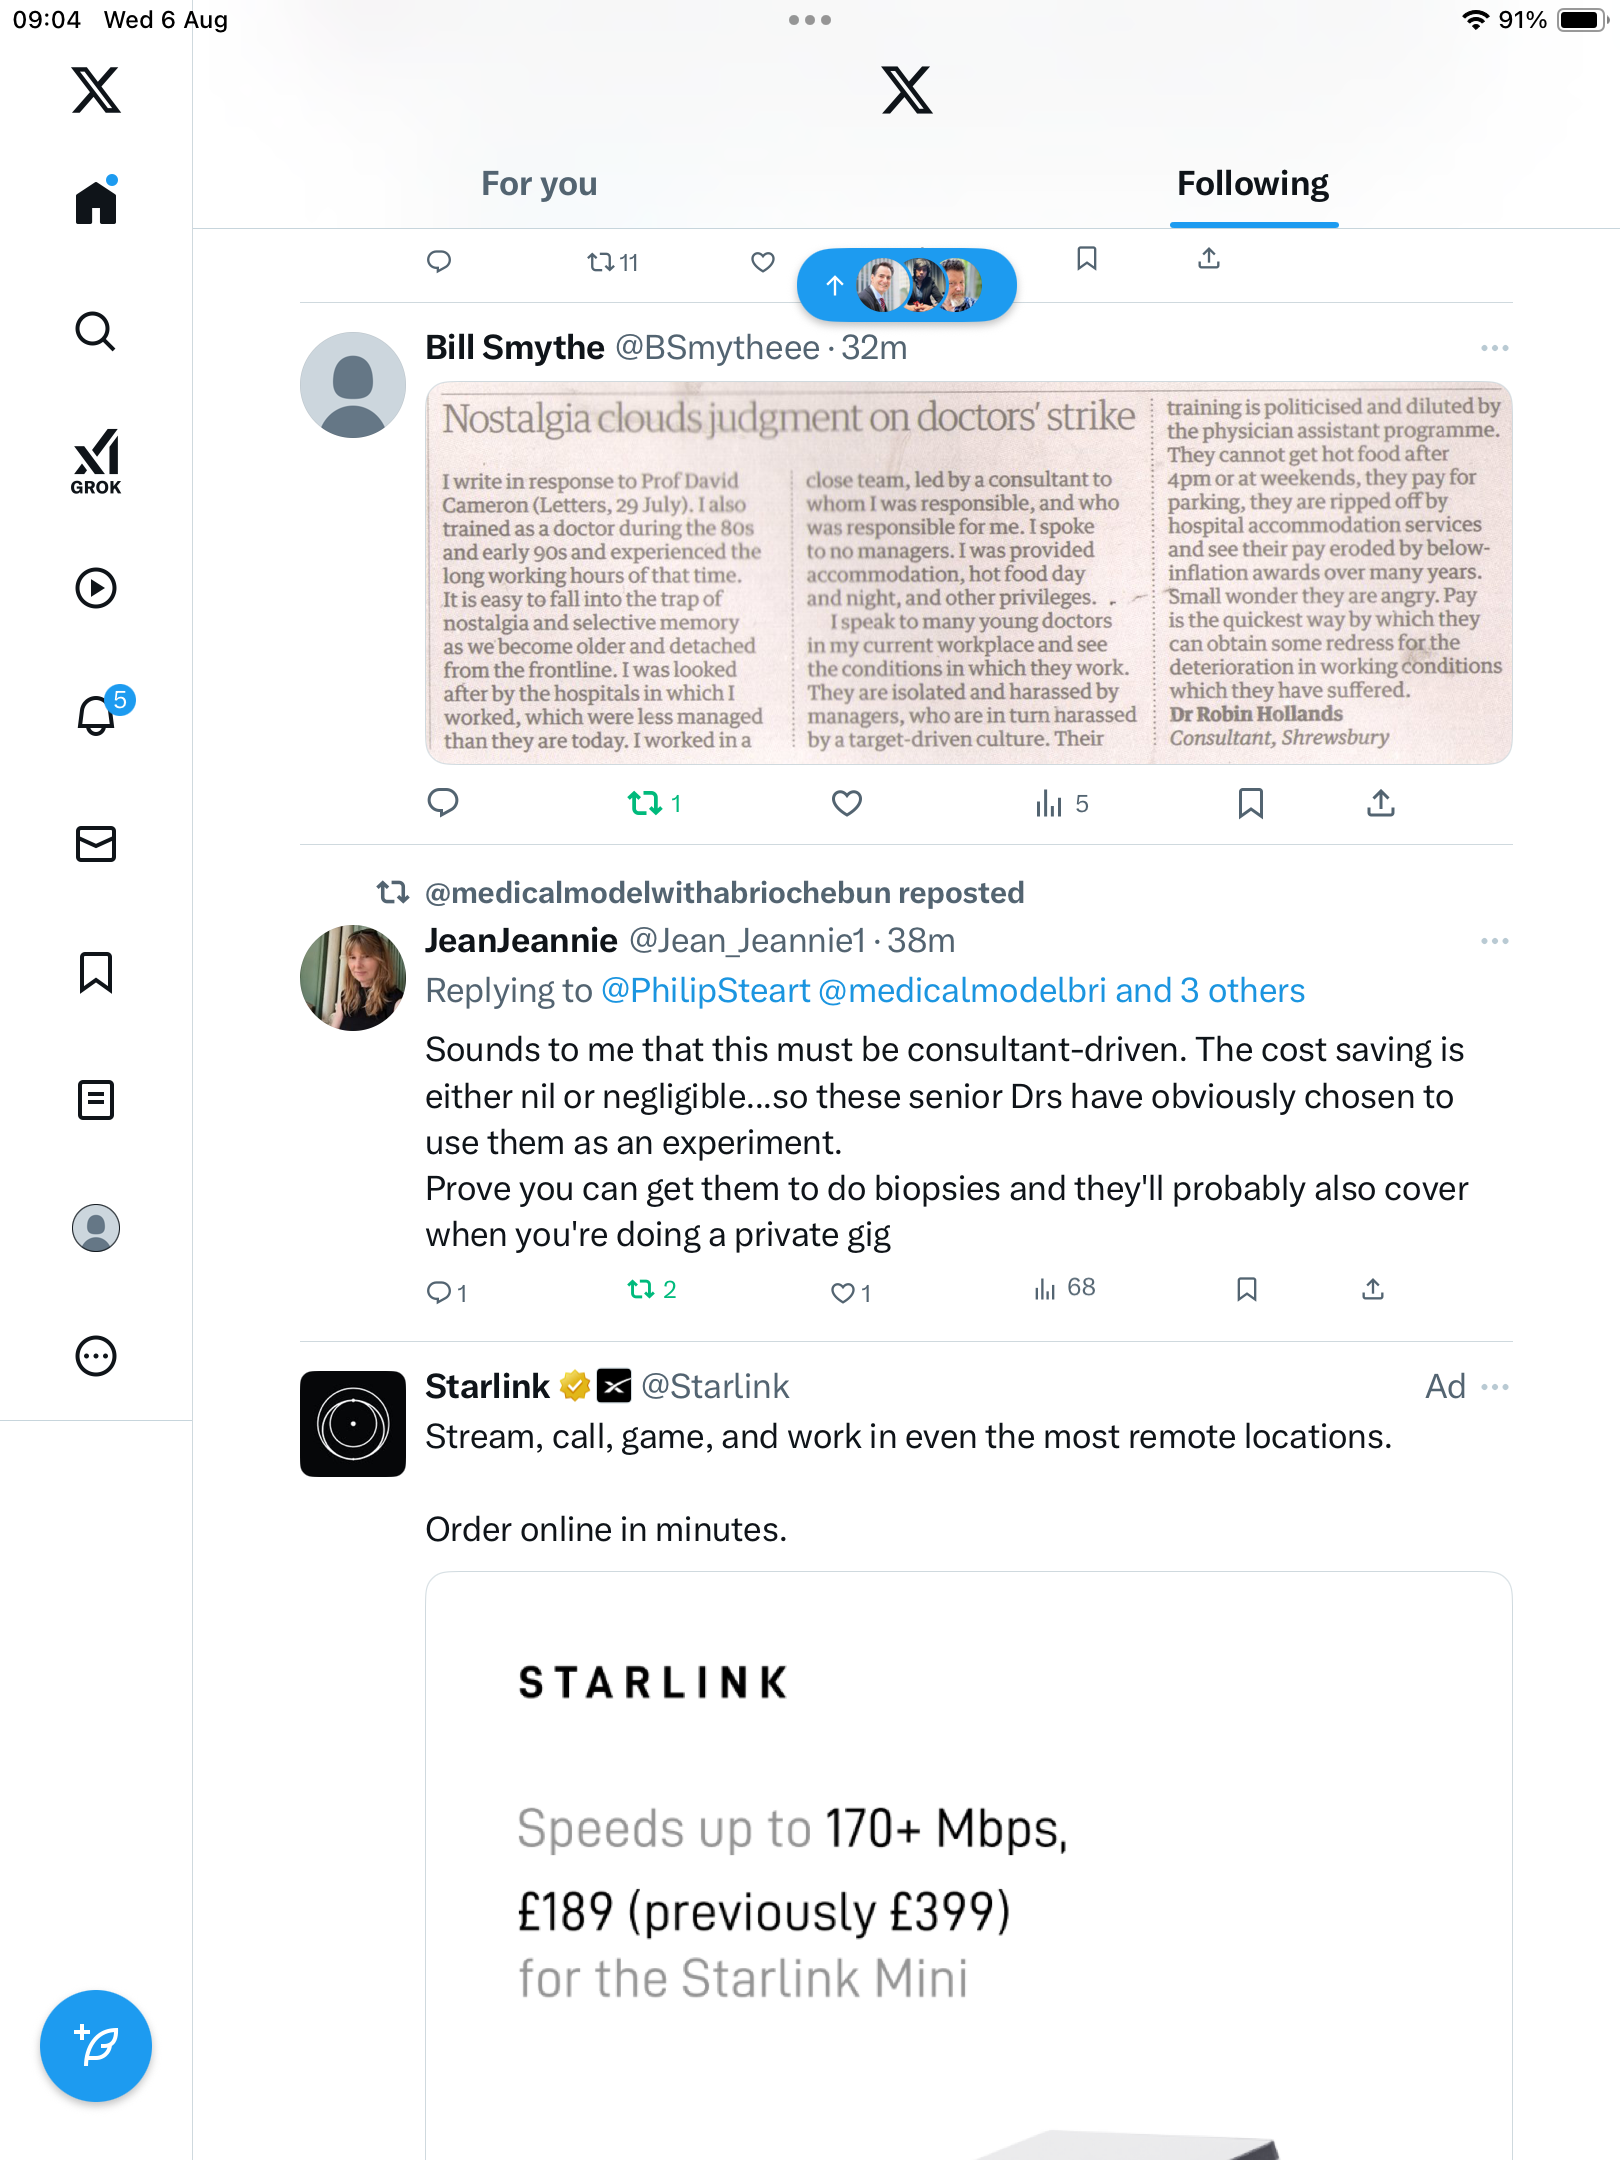The image size is (1620, 2160).
Task: Open the video play icon in sidebar
Action: 96,588
